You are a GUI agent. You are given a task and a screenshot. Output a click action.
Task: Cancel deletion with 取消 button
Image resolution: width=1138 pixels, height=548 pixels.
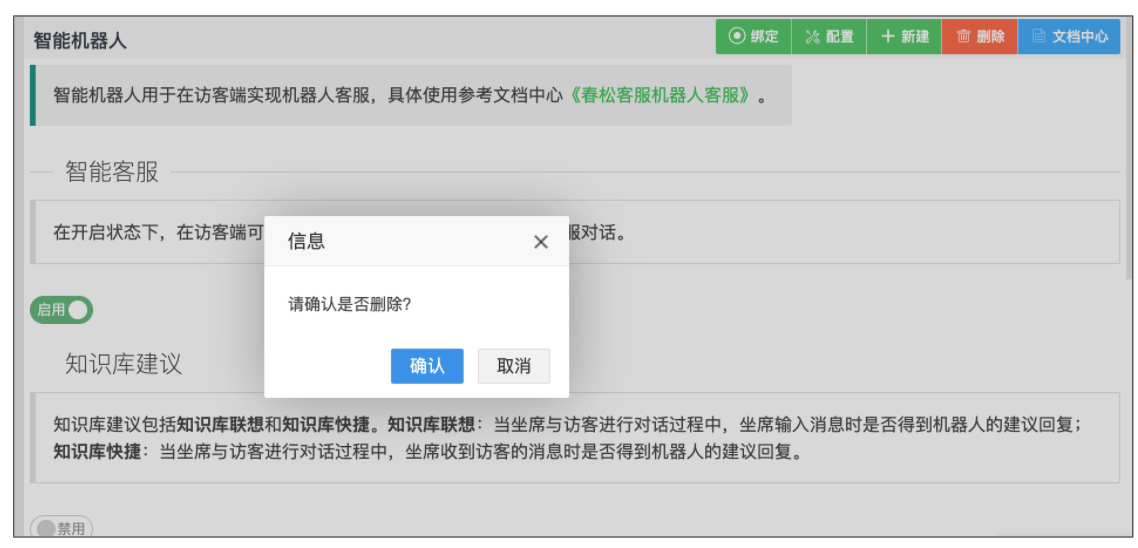pos(514,366)
